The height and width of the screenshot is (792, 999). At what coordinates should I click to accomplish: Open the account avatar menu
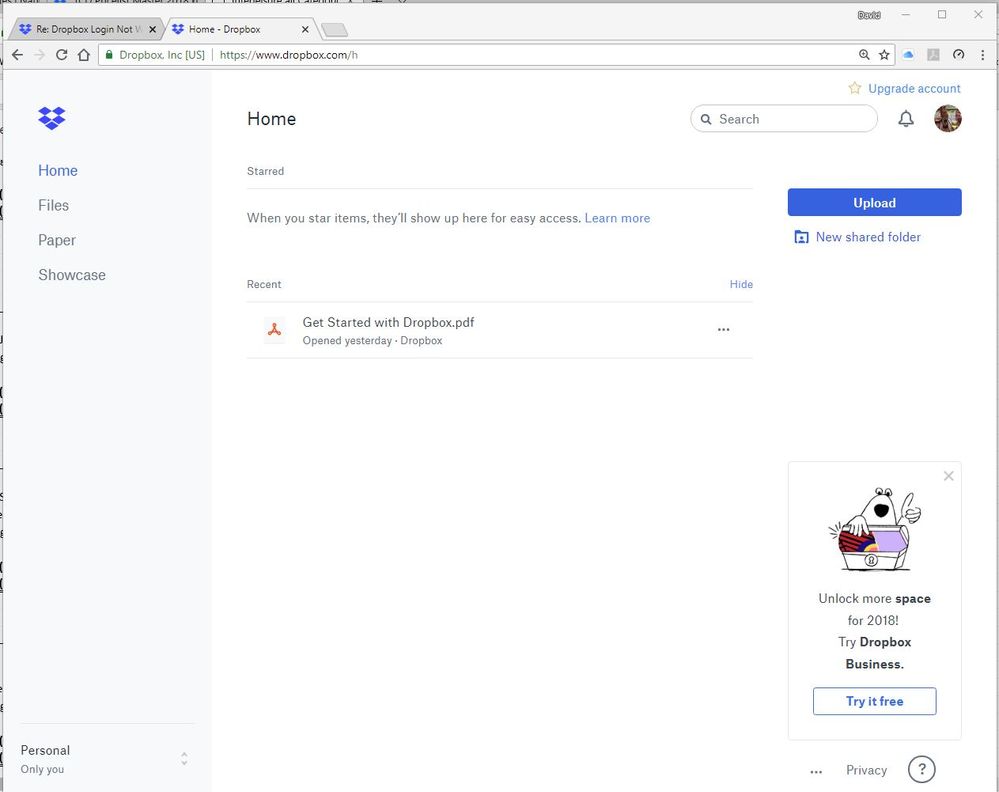(947, 119)
